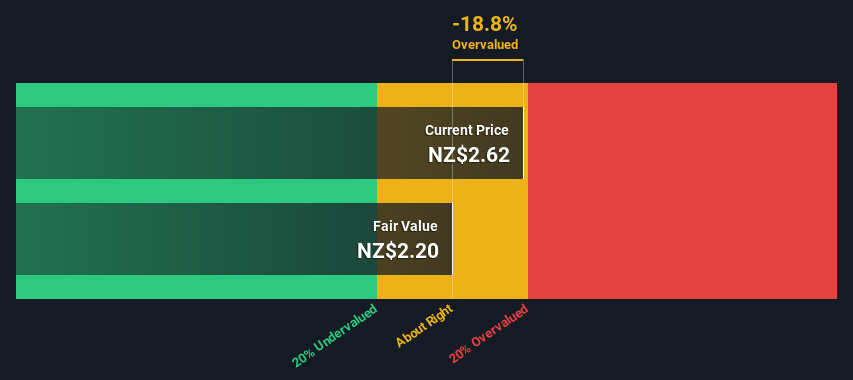
Task: Click the red overvalued zone
Action: (x=682, y=191)
